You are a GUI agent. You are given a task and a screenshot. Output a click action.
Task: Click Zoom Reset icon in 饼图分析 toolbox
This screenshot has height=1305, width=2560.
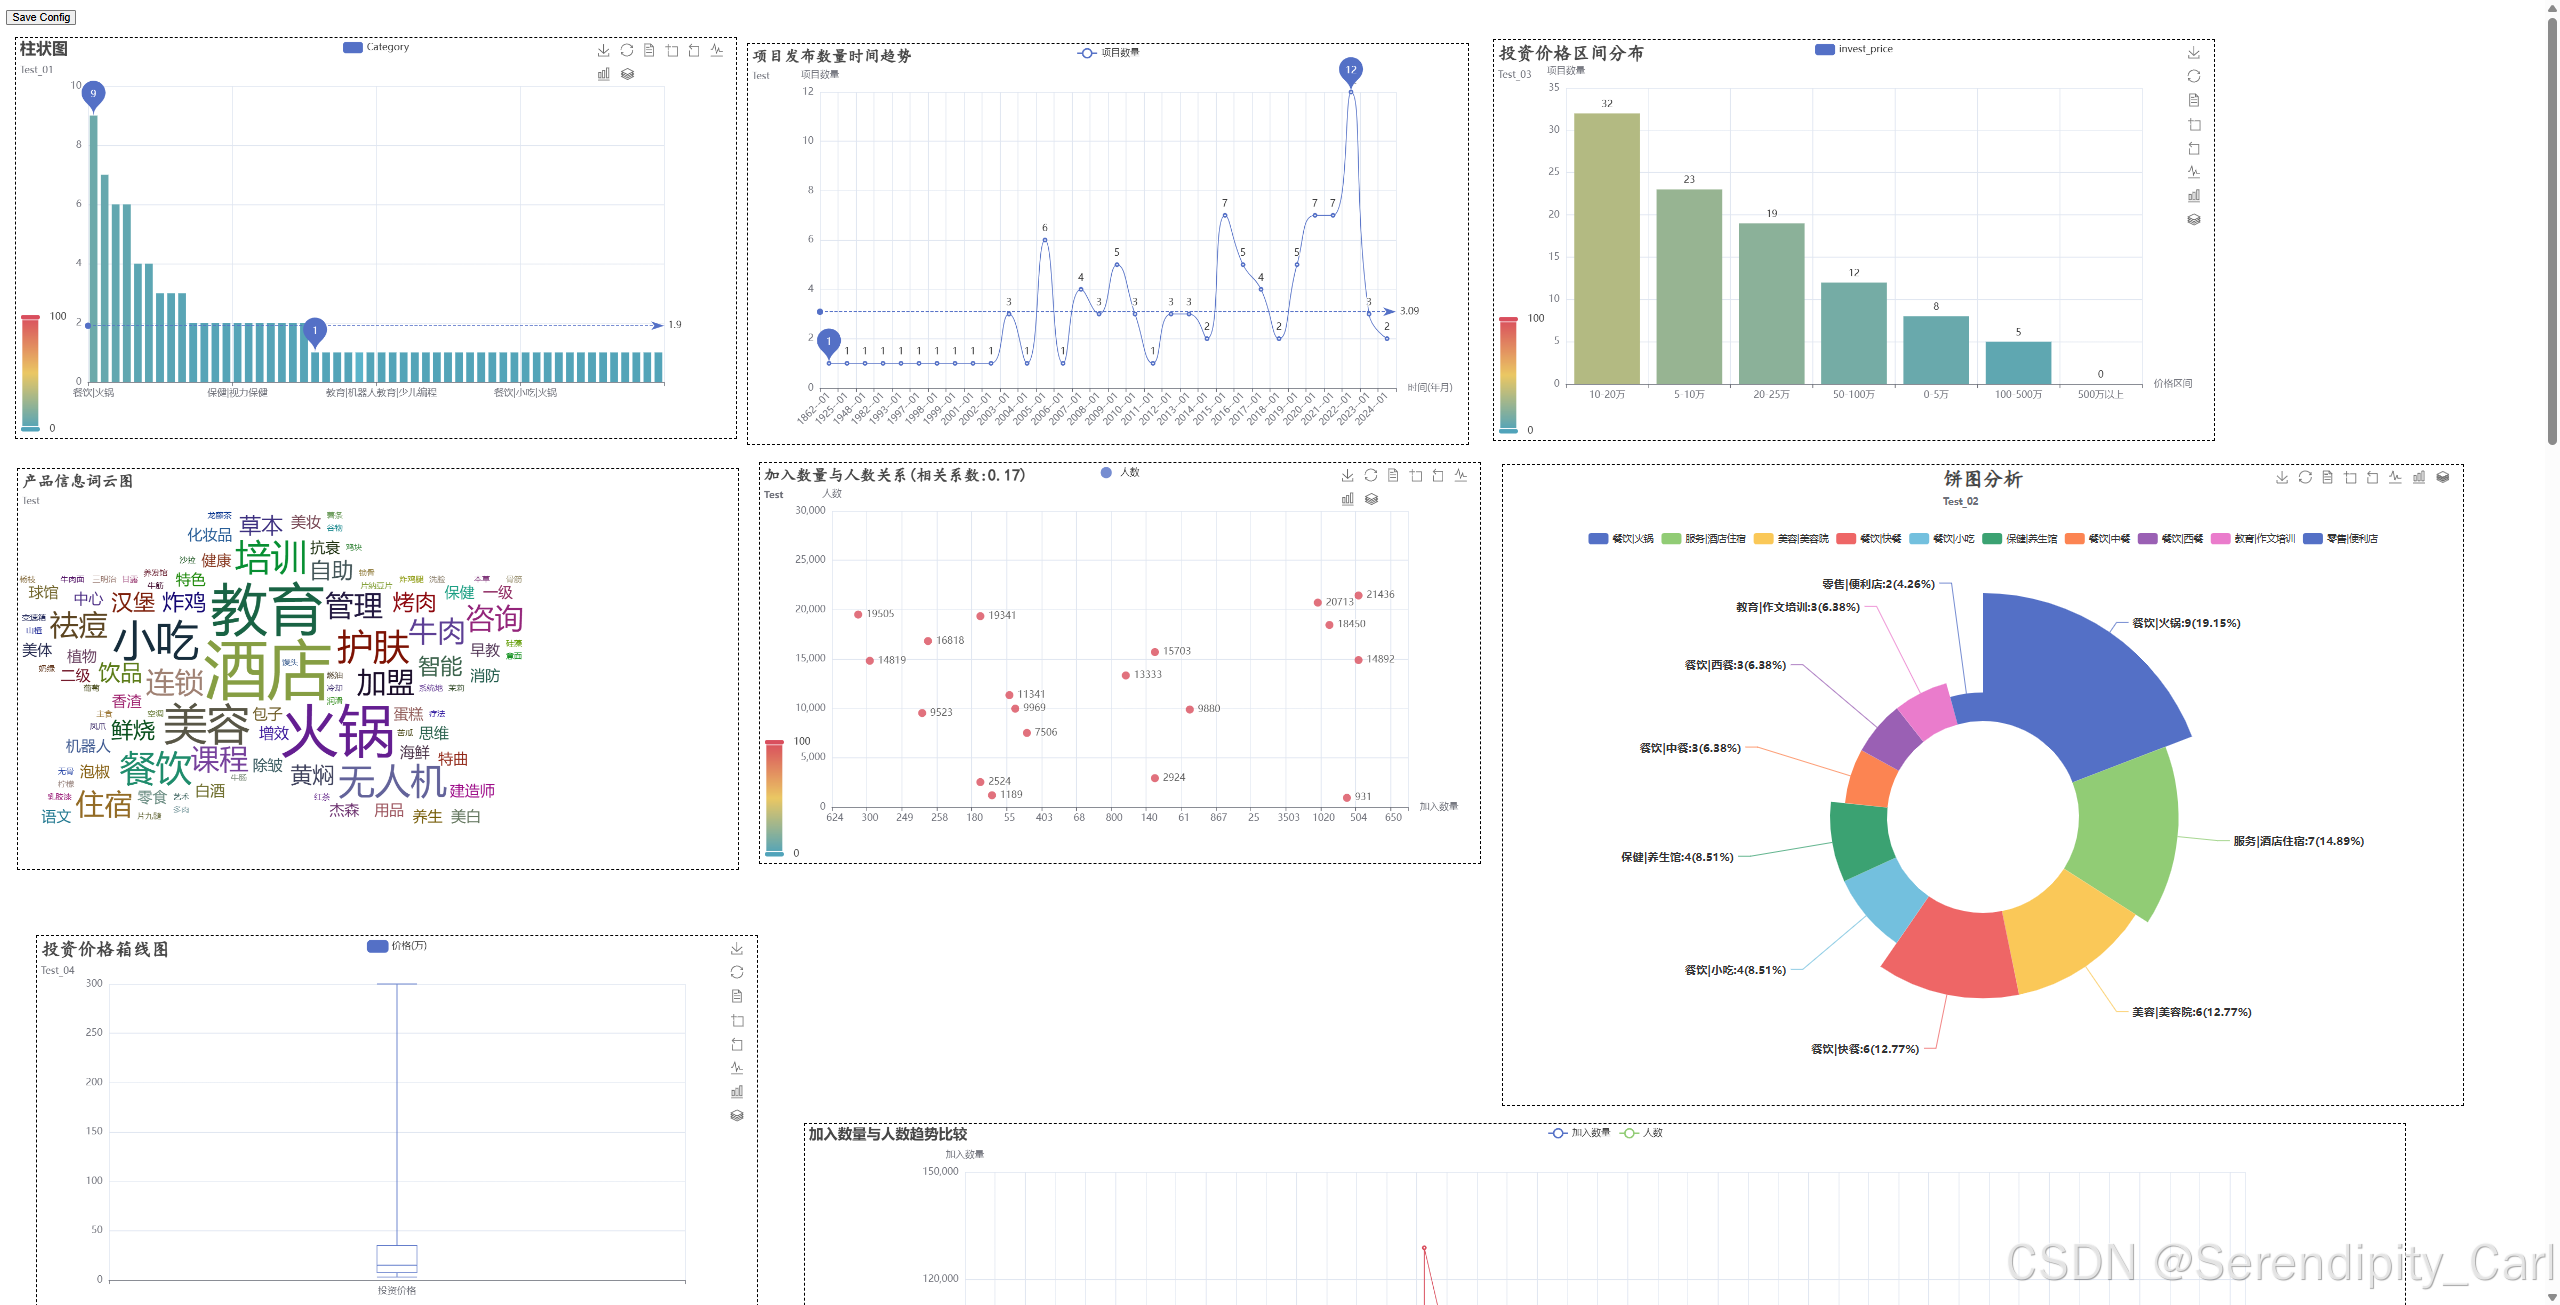(x=2372, y=477)
